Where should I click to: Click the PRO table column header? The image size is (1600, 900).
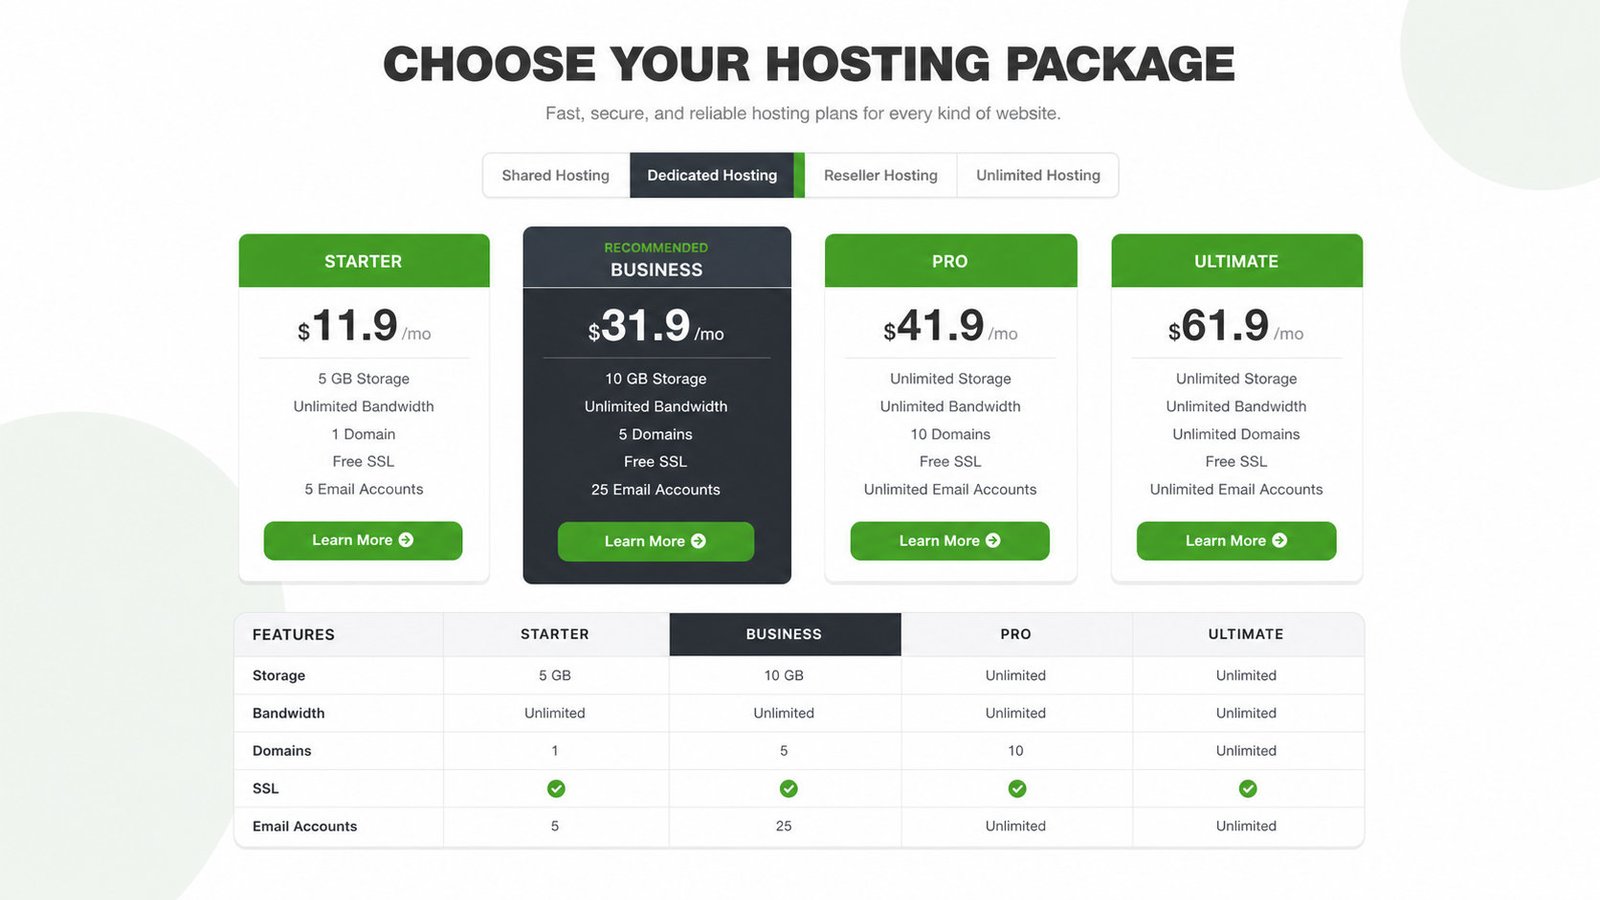coord(1016,634)
